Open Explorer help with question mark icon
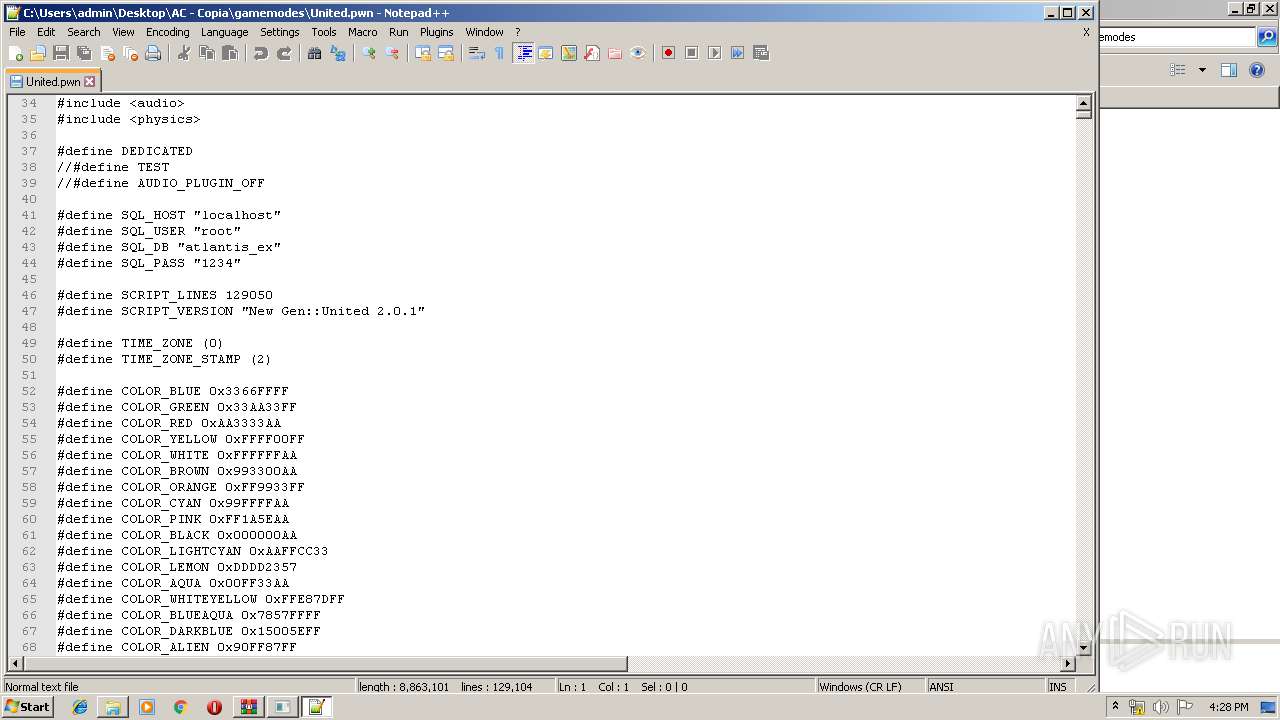 tap(1257, 70)
